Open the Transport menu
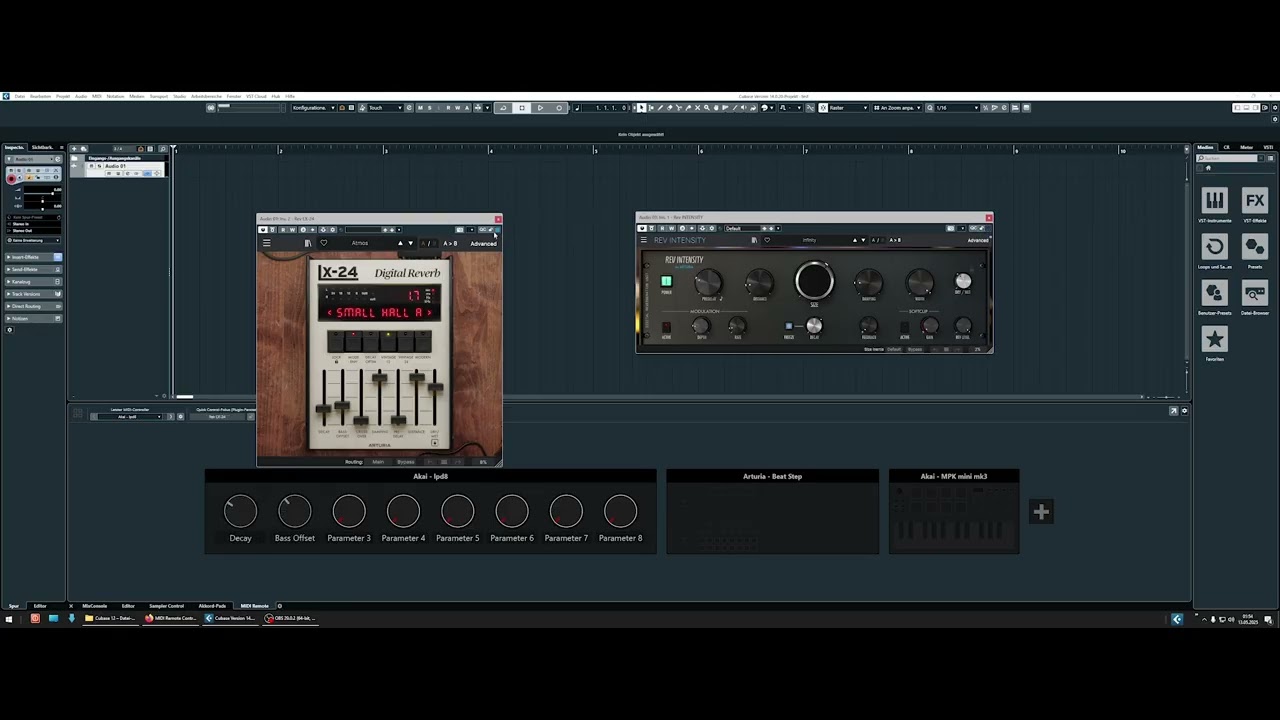This screenshot has width=1280, height=720. [159, 96]
